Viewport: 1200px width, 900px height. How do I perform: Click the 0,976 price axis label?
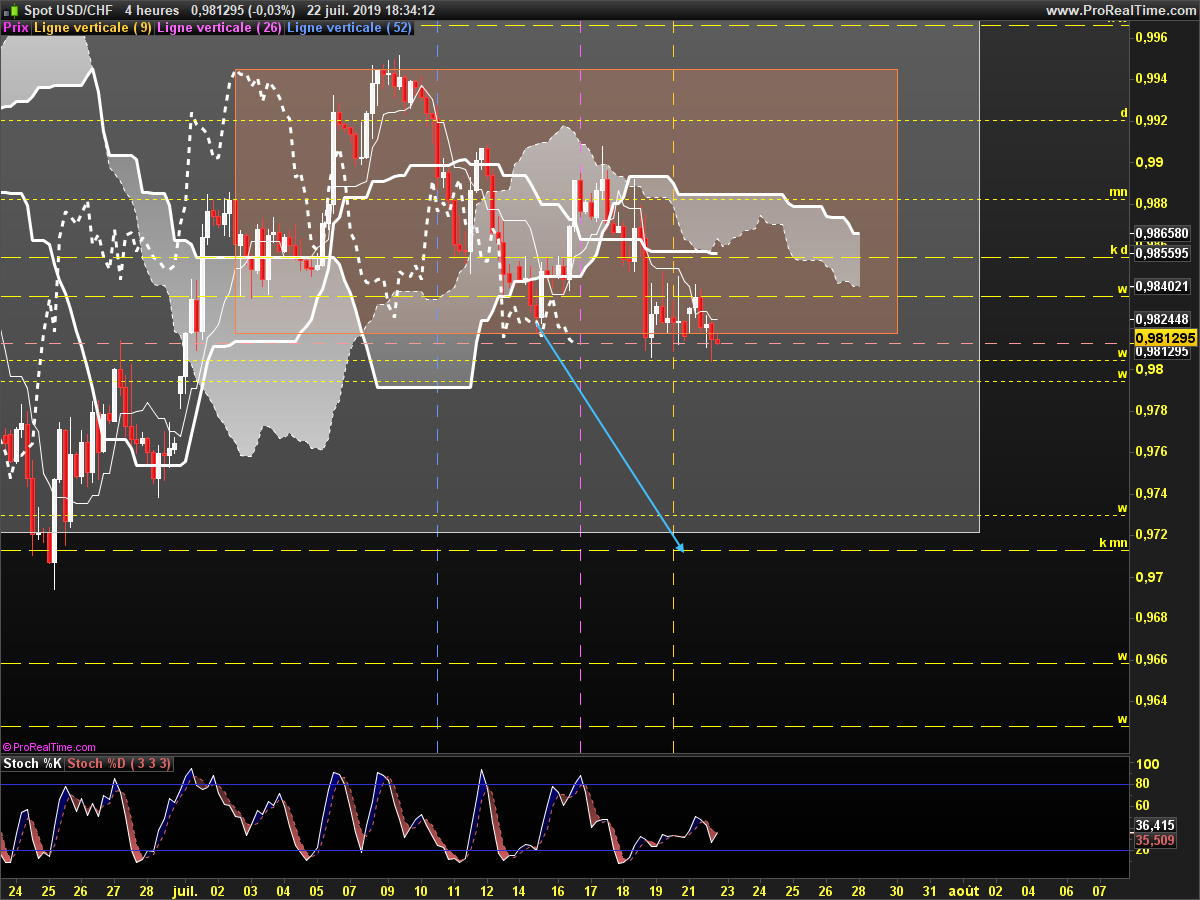pyautogui.click(x=1151, y=451)
